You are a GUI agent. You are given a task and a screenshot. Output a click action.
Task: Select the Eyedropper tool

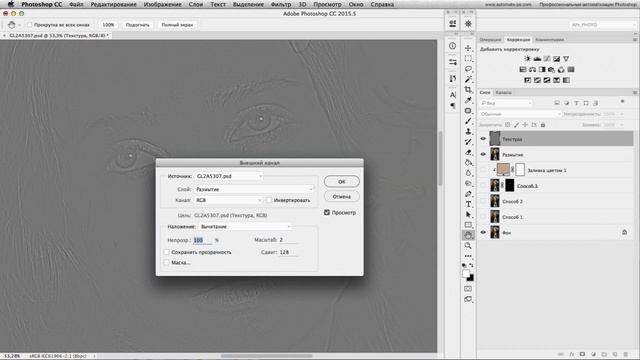click(x=468, y=100)
